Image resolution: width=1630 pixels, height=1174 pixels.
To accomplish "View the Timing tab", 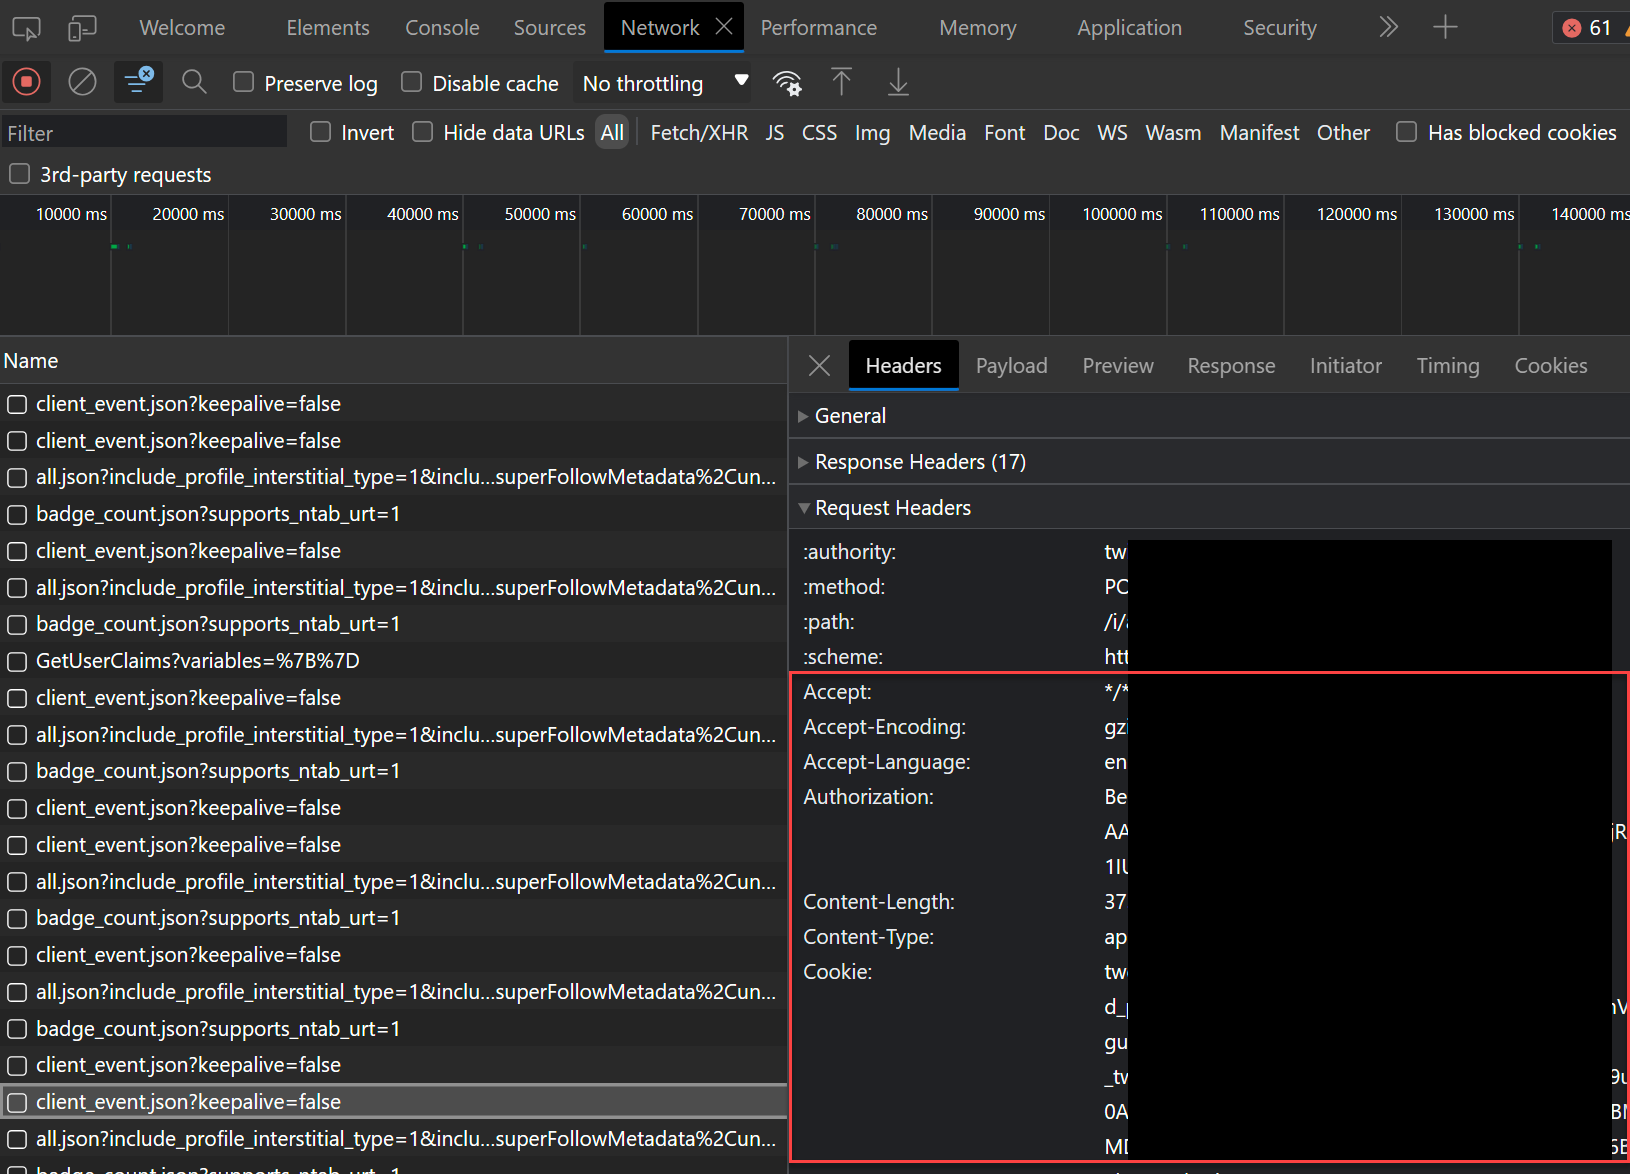I will [1448, 366].
